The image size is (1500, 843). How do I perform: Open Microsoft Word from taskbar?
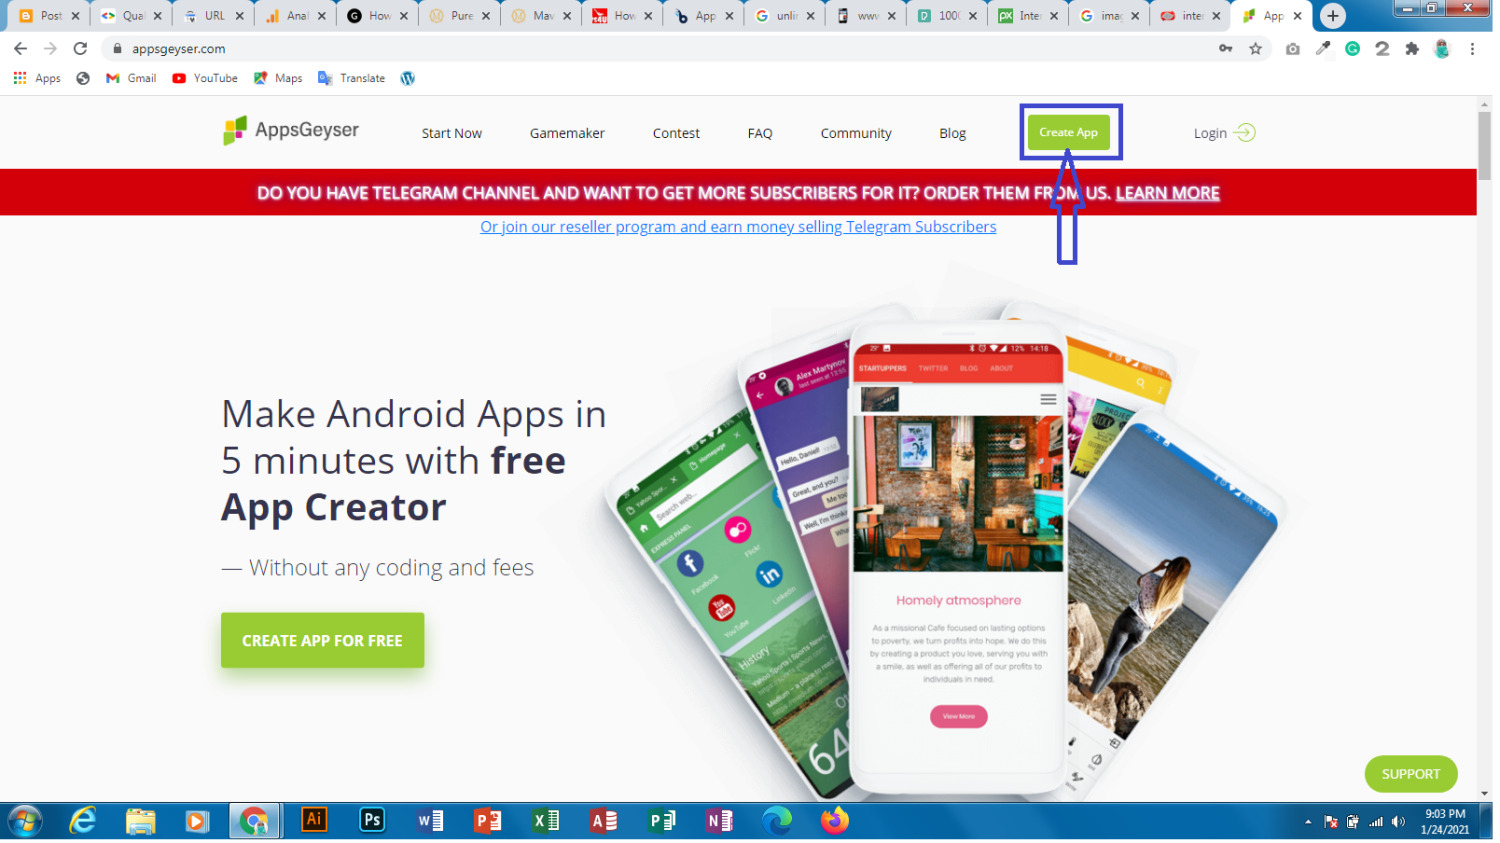[x=430, y=821]
